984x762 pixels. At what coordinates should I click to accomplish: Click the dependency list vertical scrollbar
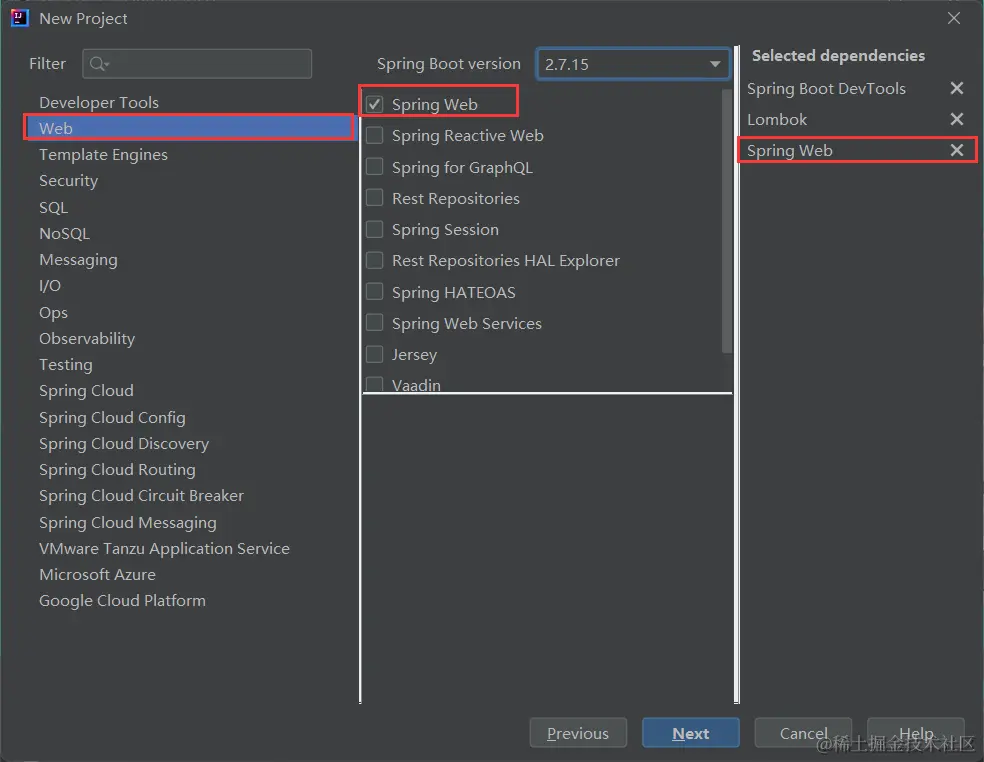coord(727,220)
